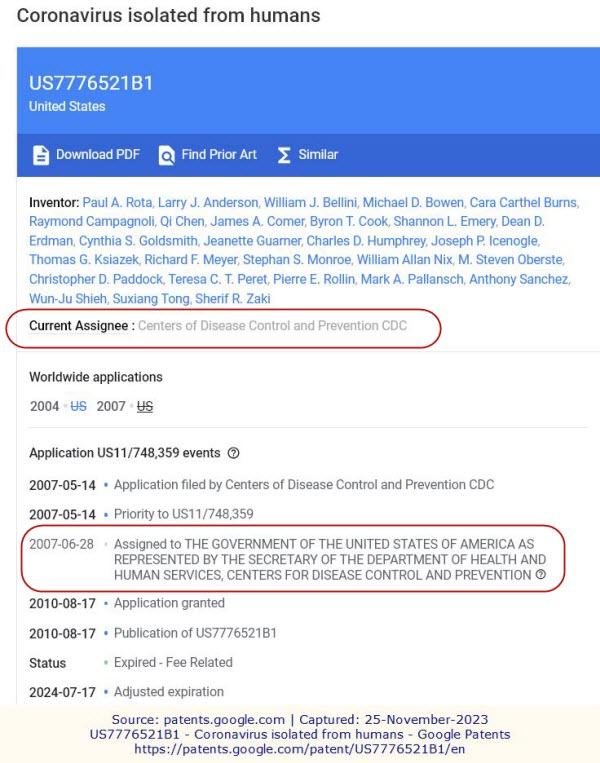
Task: Open inventor Larry J. Anderson link
Action: point(208,202)
